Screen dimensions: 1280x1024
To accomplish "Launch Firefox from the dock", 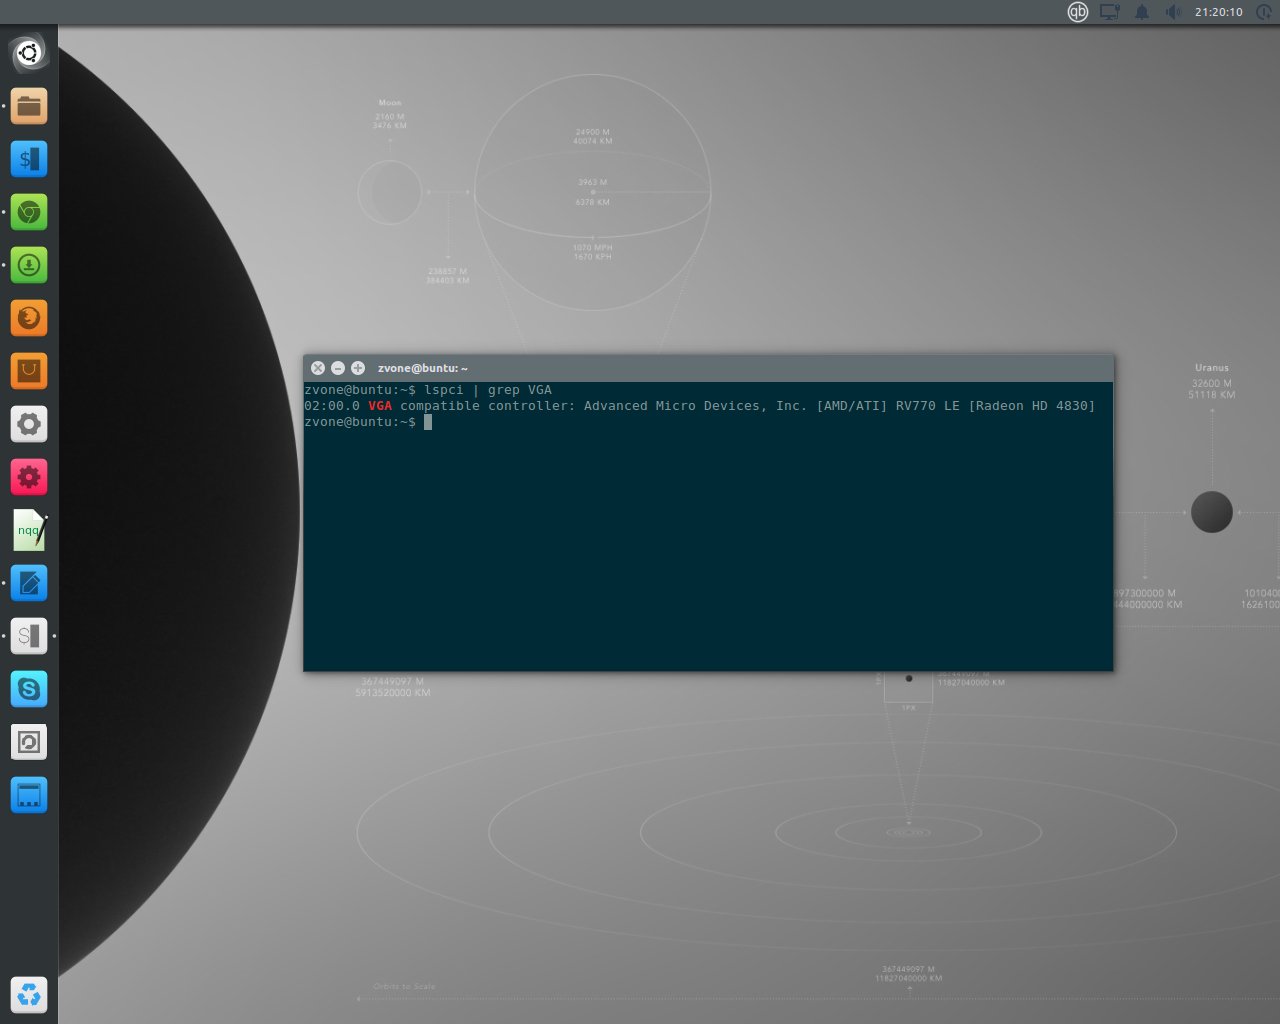I will 29,318.
